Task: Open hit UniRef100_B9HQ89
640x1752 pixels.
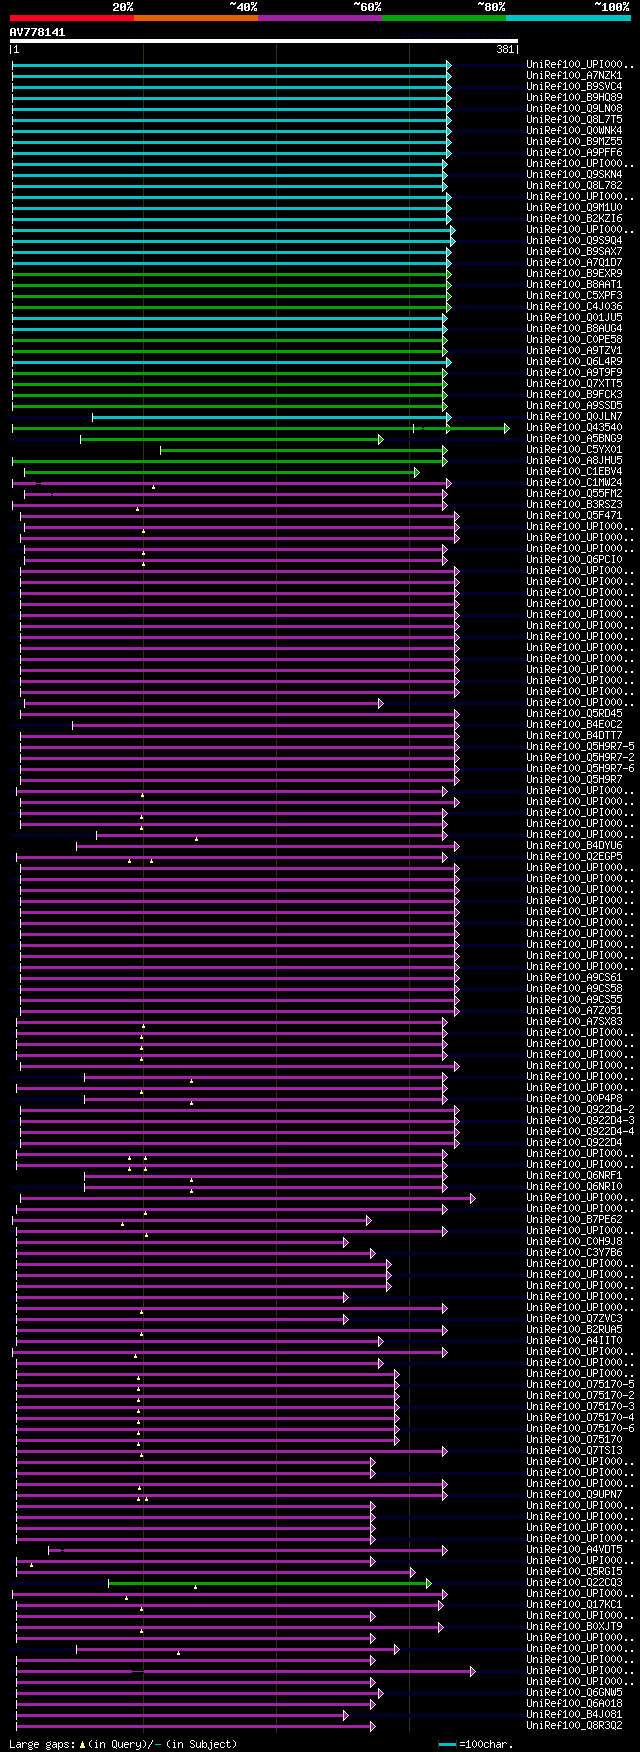Action: (574, 97)
